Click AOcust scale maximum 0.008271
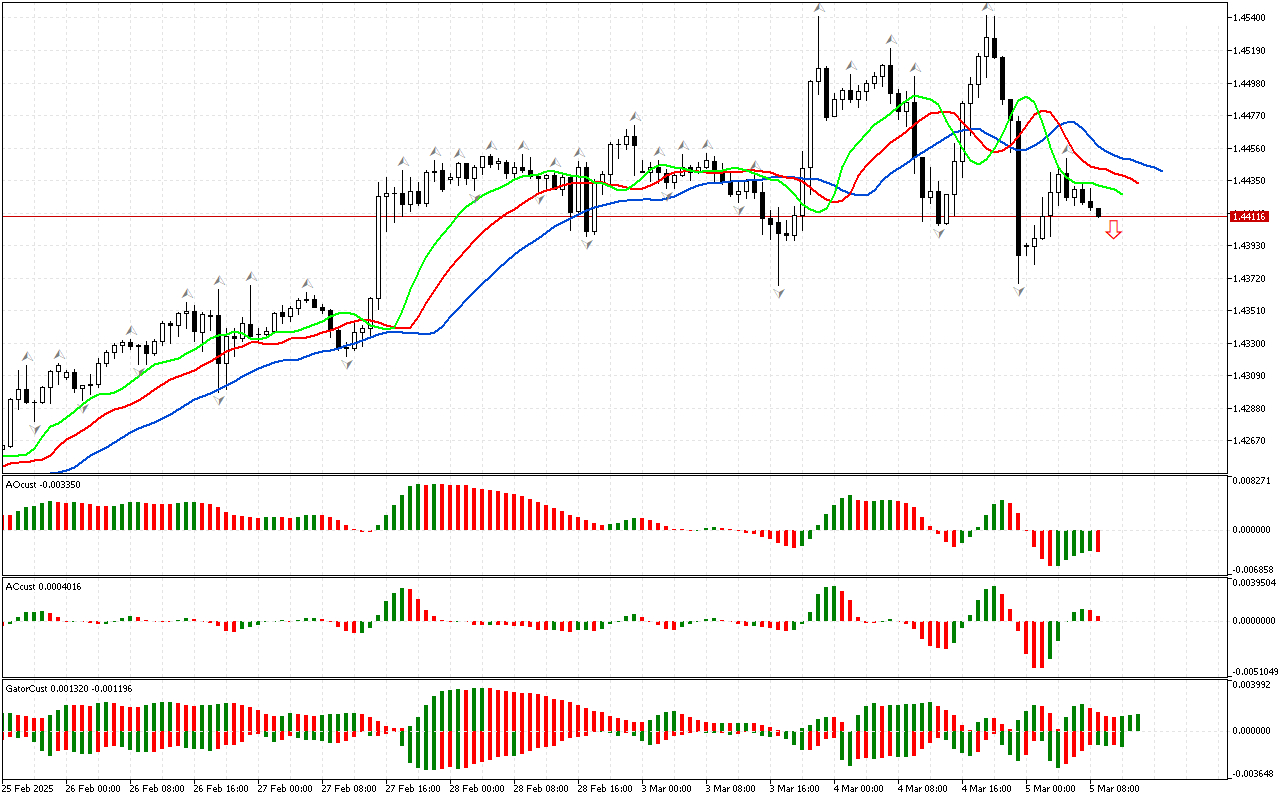 pos(1251,481)
